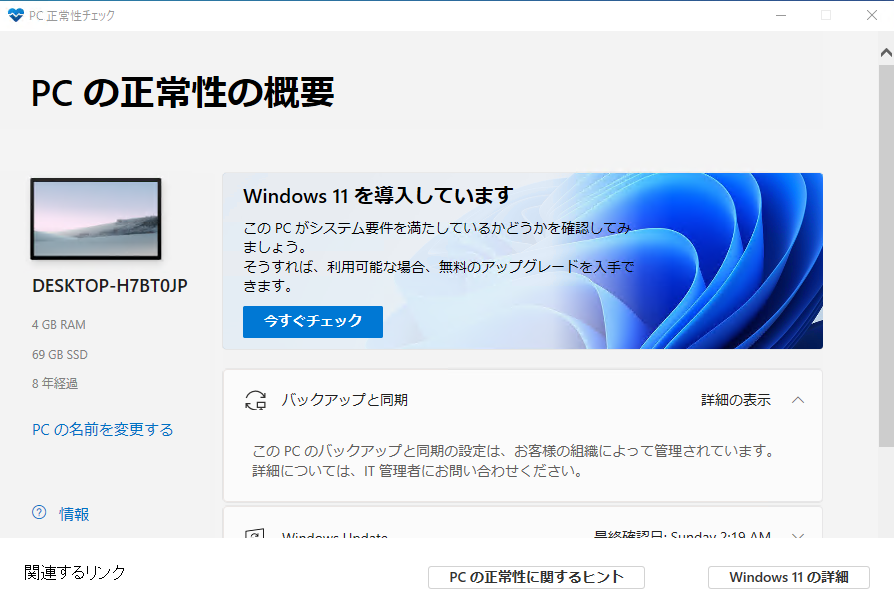Click the question mark info icon
Viewport: 894px width, 604px height.
click(39, 512)
